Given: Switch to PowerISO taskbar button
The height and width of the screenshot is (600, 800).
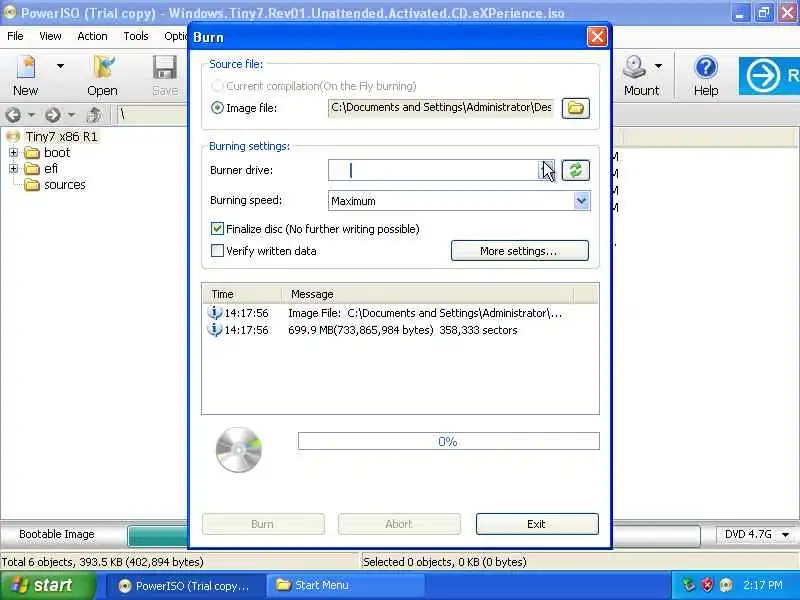Looking at the screenshot, I should coord(186,586).
